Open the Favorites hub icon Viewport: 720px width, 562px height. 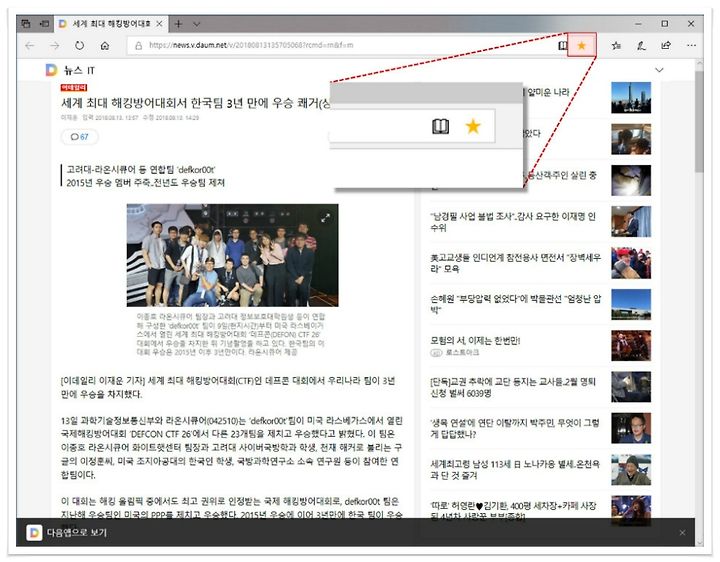tap(617, 45)
